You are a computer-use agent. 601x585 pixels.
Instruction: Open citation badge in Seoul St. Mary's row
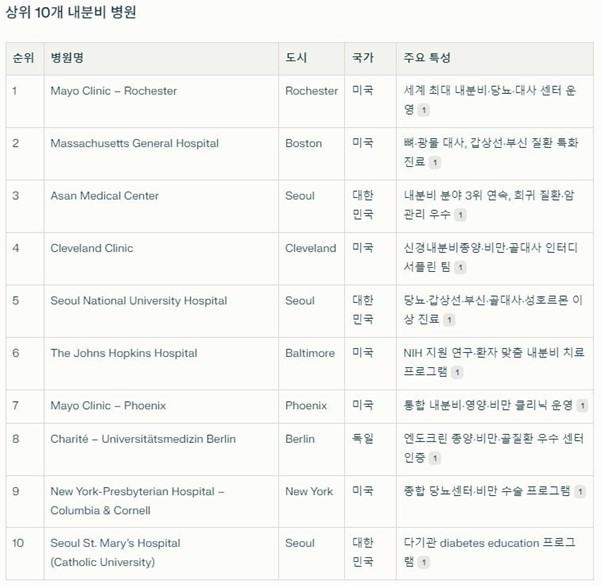pyautogui.click(x=424, y=562)
